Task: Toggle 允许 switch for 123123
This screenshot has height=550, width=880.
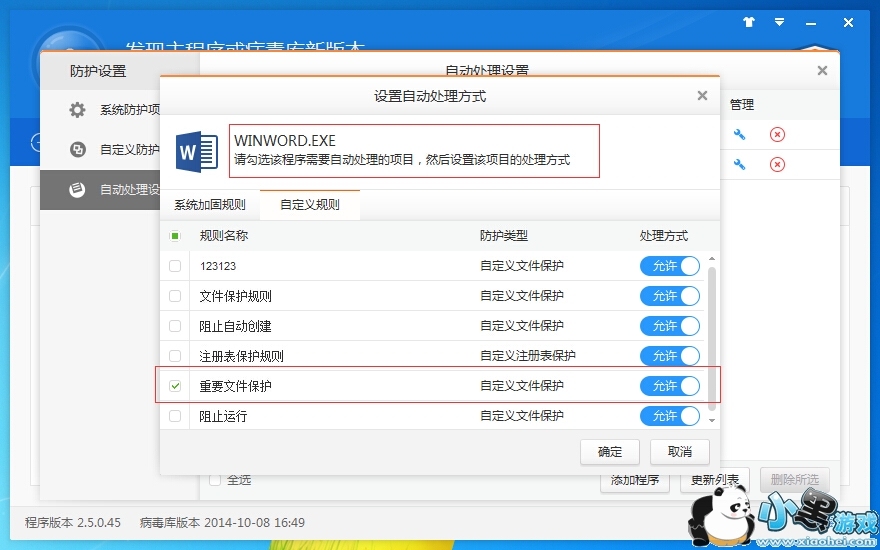Action: click(670, 266)
